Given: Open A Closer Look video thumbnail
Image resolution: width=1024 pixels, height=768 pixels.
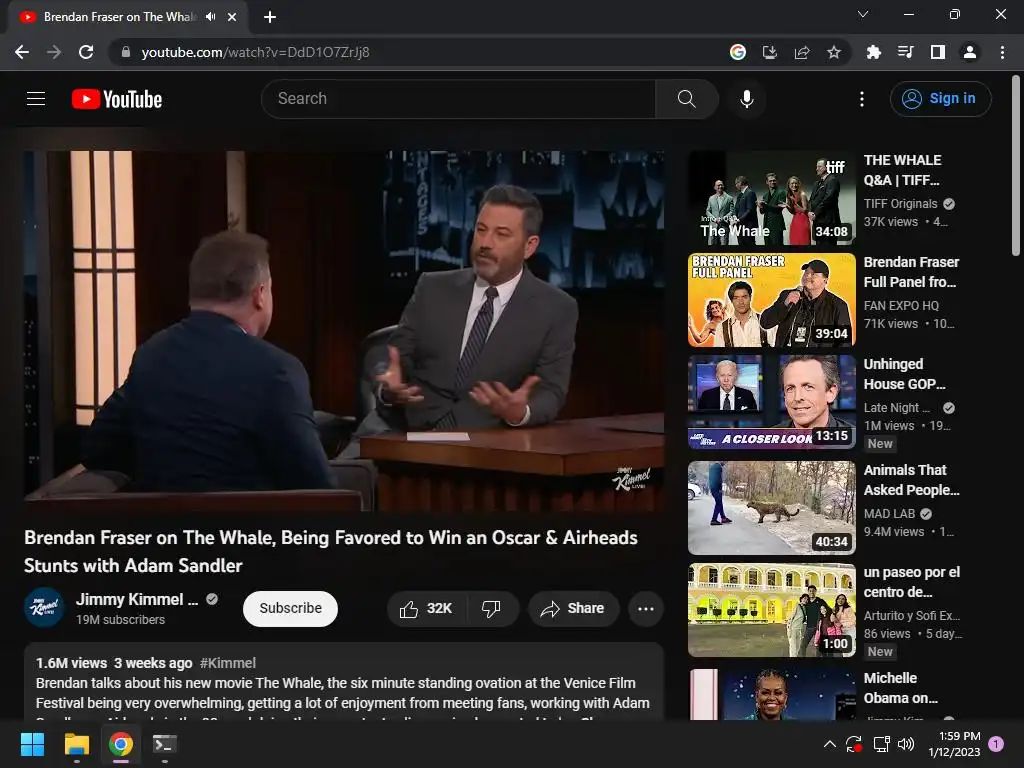Looking at the screenshot, I should 772,402.
